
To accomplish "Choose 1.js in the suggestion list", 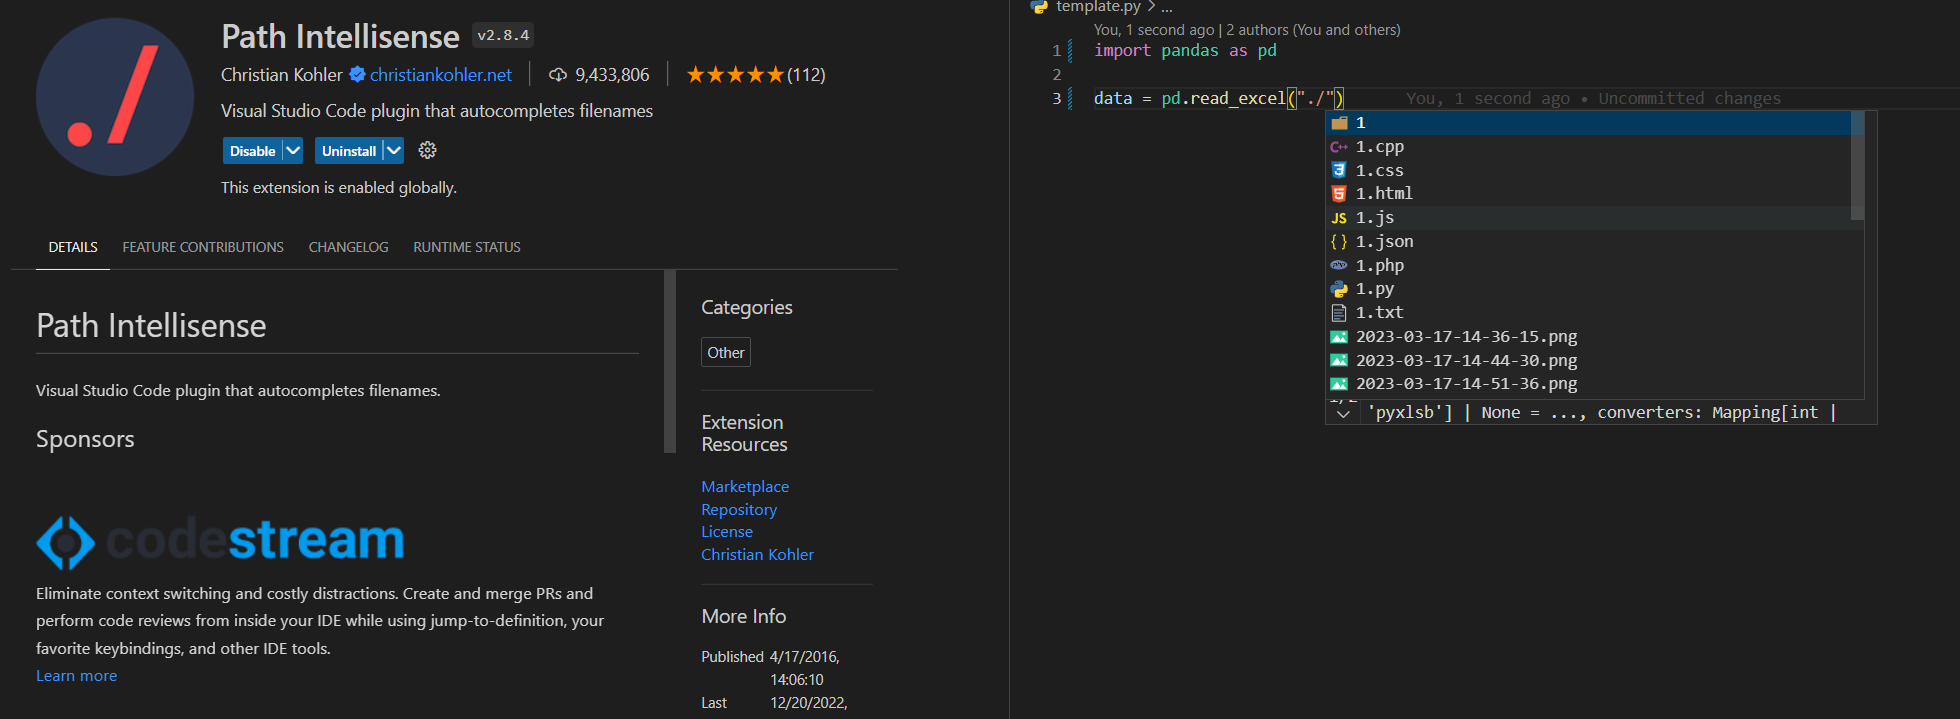I will pyautogui.click(x=1594, y=218).
